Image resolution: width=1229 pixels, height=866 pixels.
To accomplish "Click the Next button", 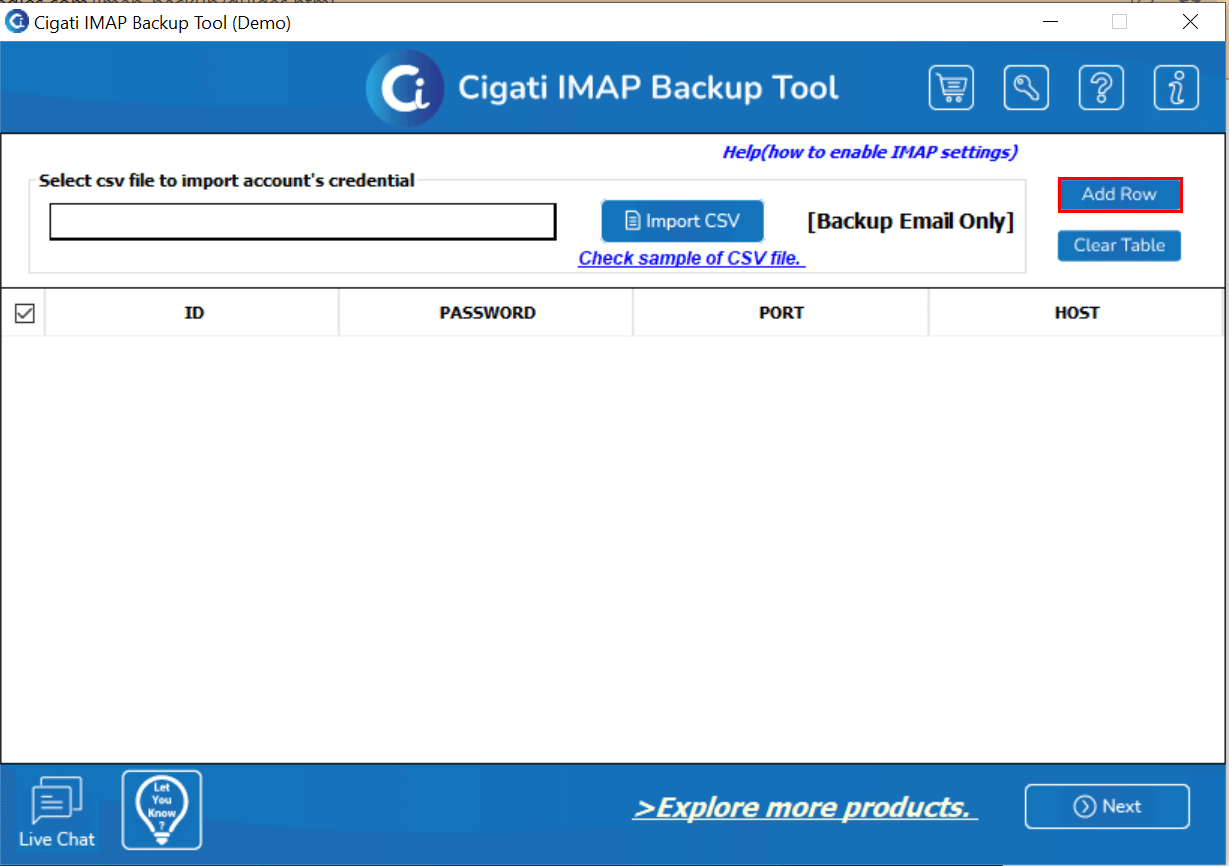I will point(1107,806).
